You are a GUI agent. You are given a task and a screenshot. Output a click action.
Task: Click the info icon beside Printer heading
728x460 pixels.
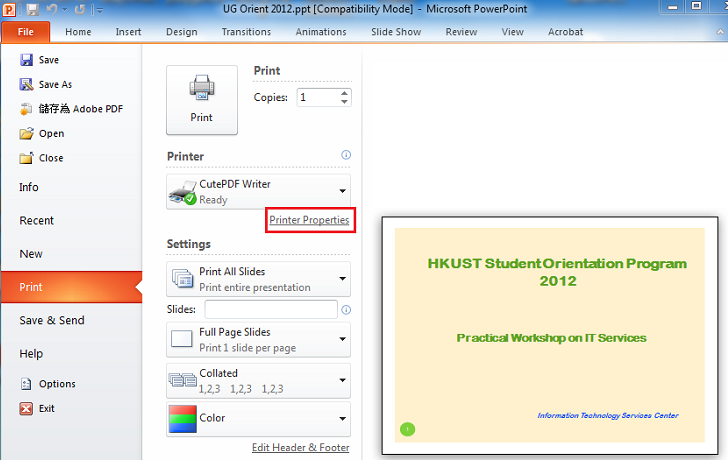coord(346,155)
